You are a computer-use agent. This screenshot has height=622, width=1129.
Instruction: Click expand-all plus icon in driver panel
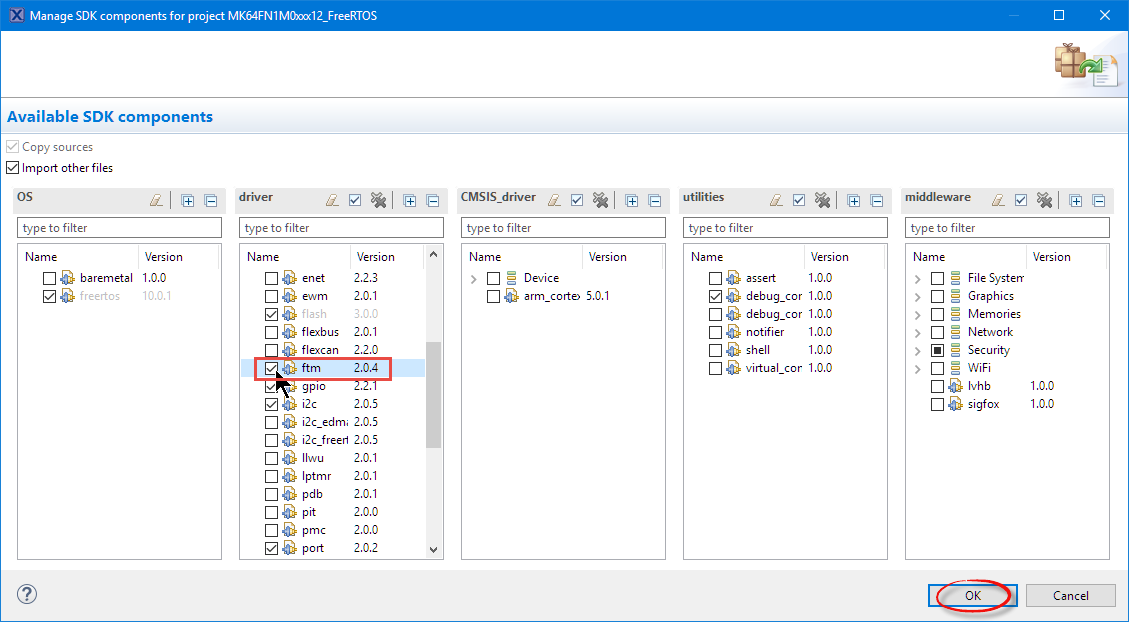[x=410, y=200]
